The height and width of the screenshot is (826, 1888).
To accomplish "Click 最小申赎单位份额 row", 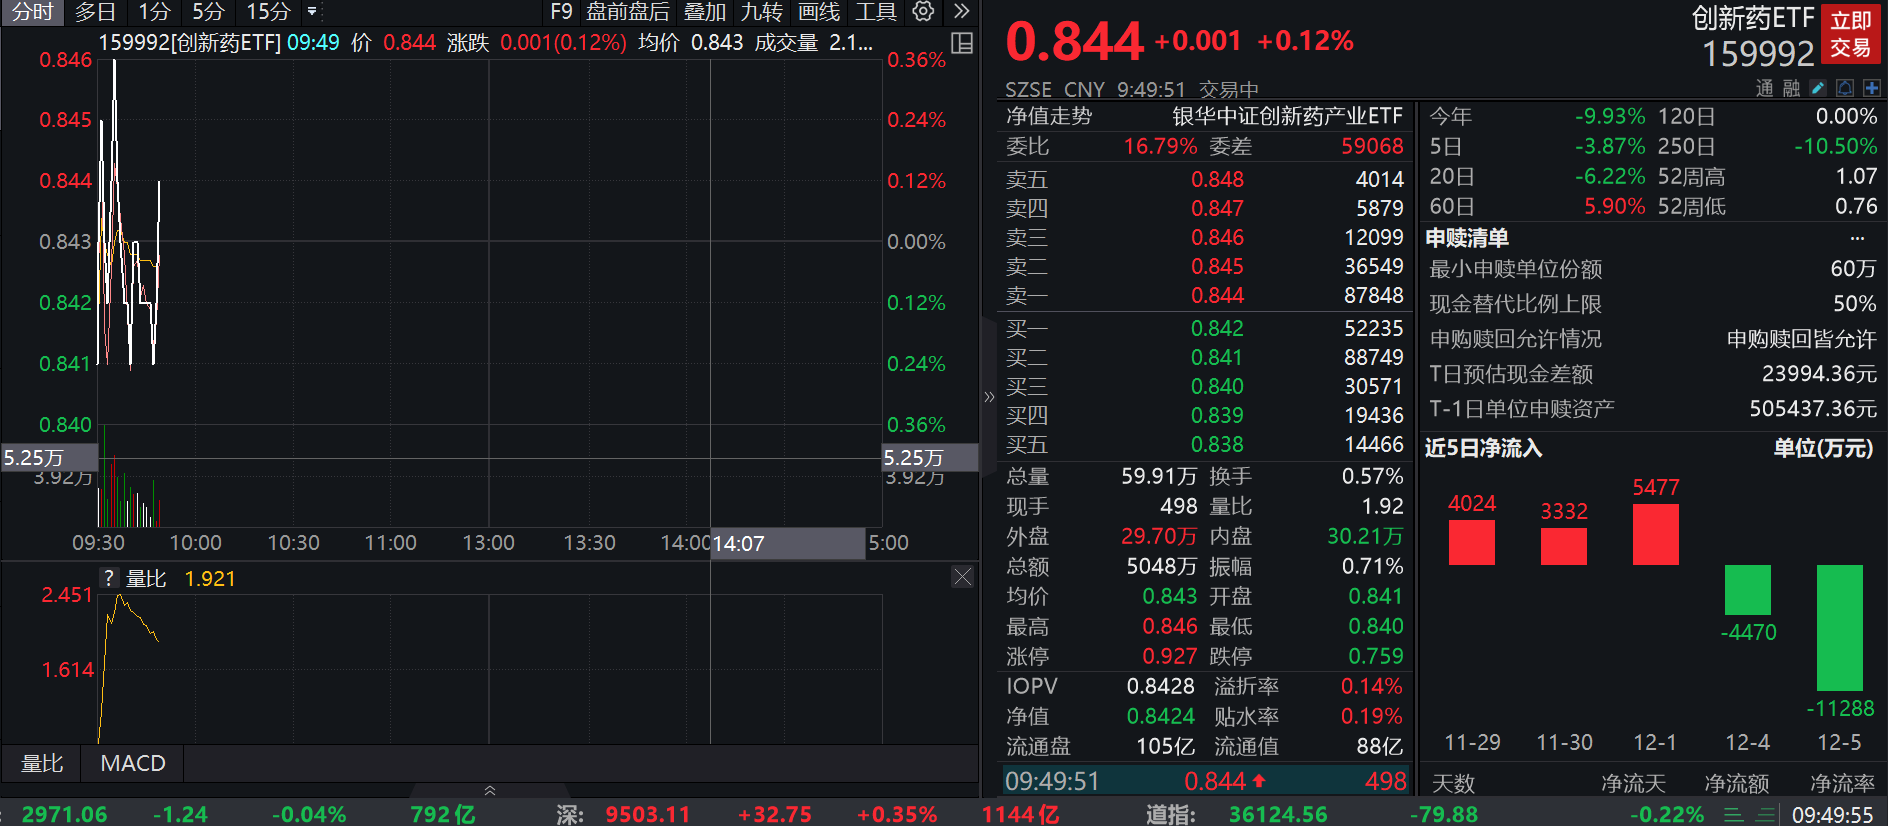I will click(1652, 269).
